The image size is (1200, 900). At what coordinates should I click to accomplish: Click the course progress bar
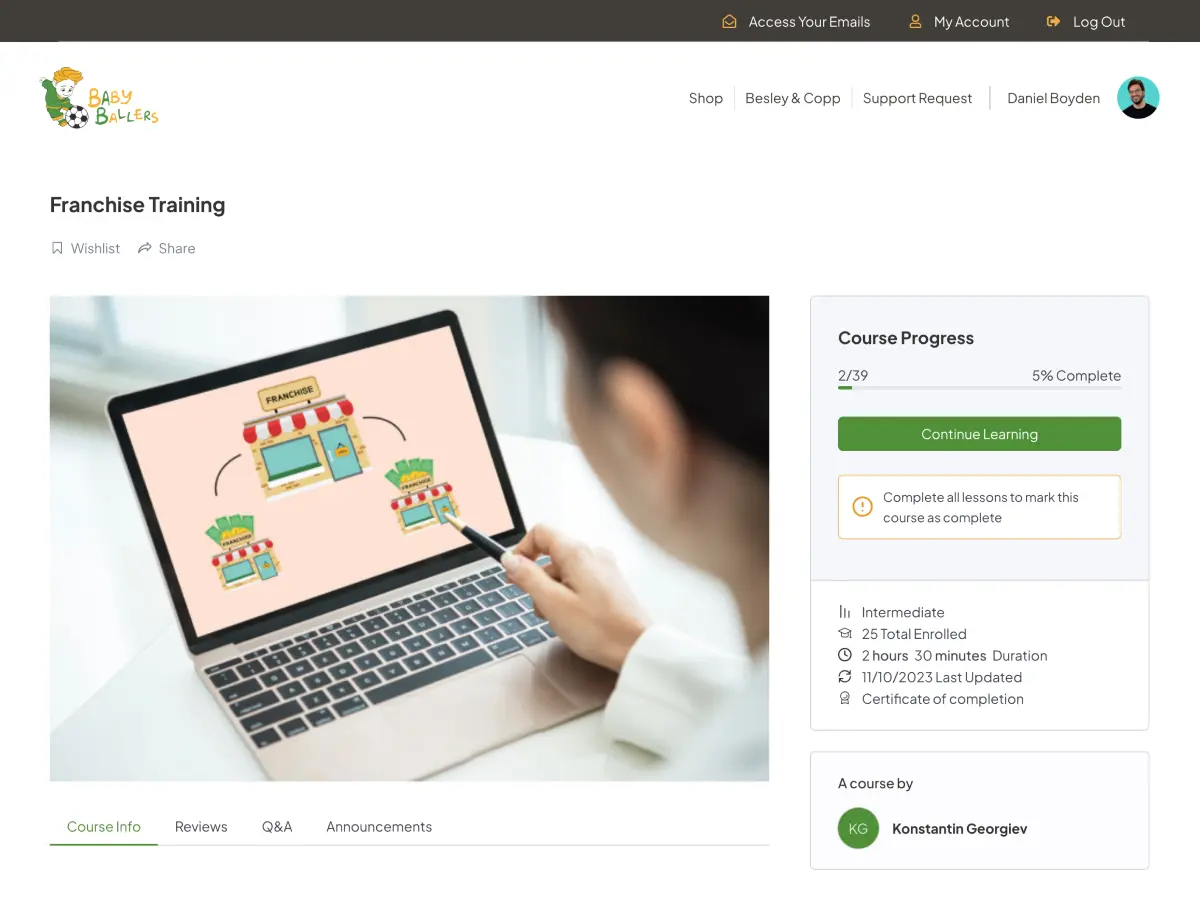pos(980,388)
